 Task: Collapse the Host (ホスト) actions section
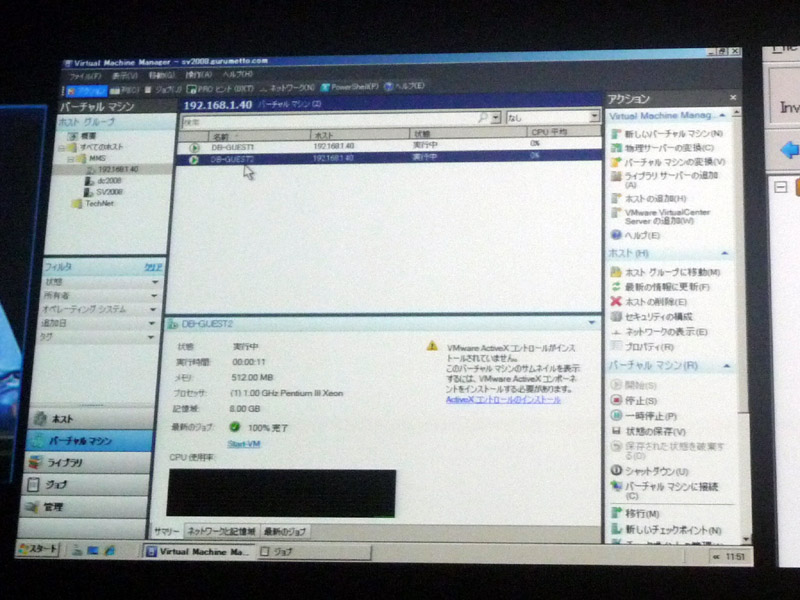click(x=725, y=253)
